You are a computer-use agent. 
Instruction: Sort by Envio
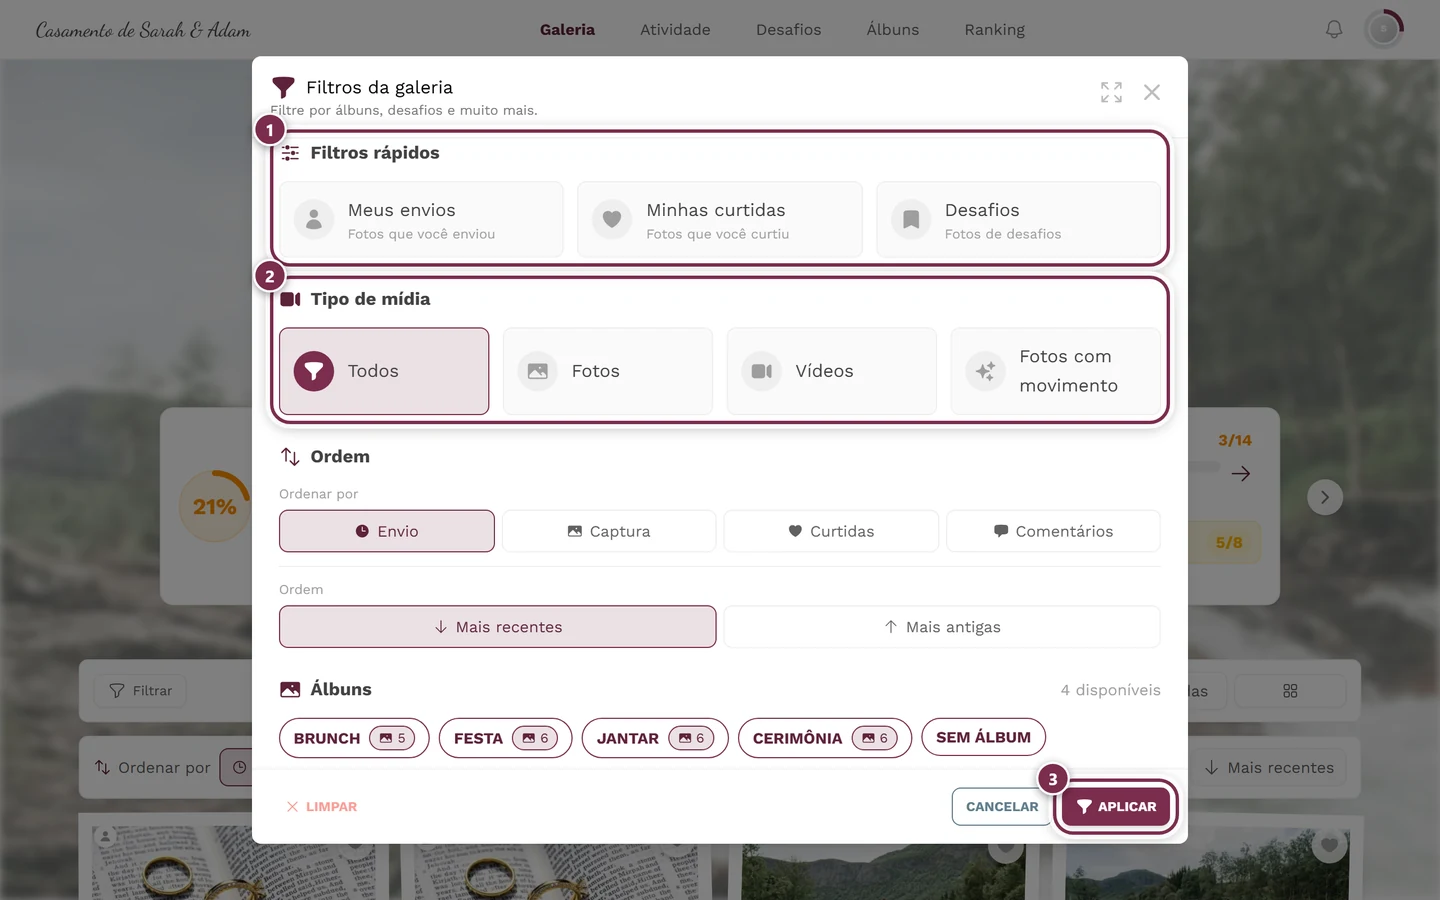pyautogui.click(x=387, y=531)
